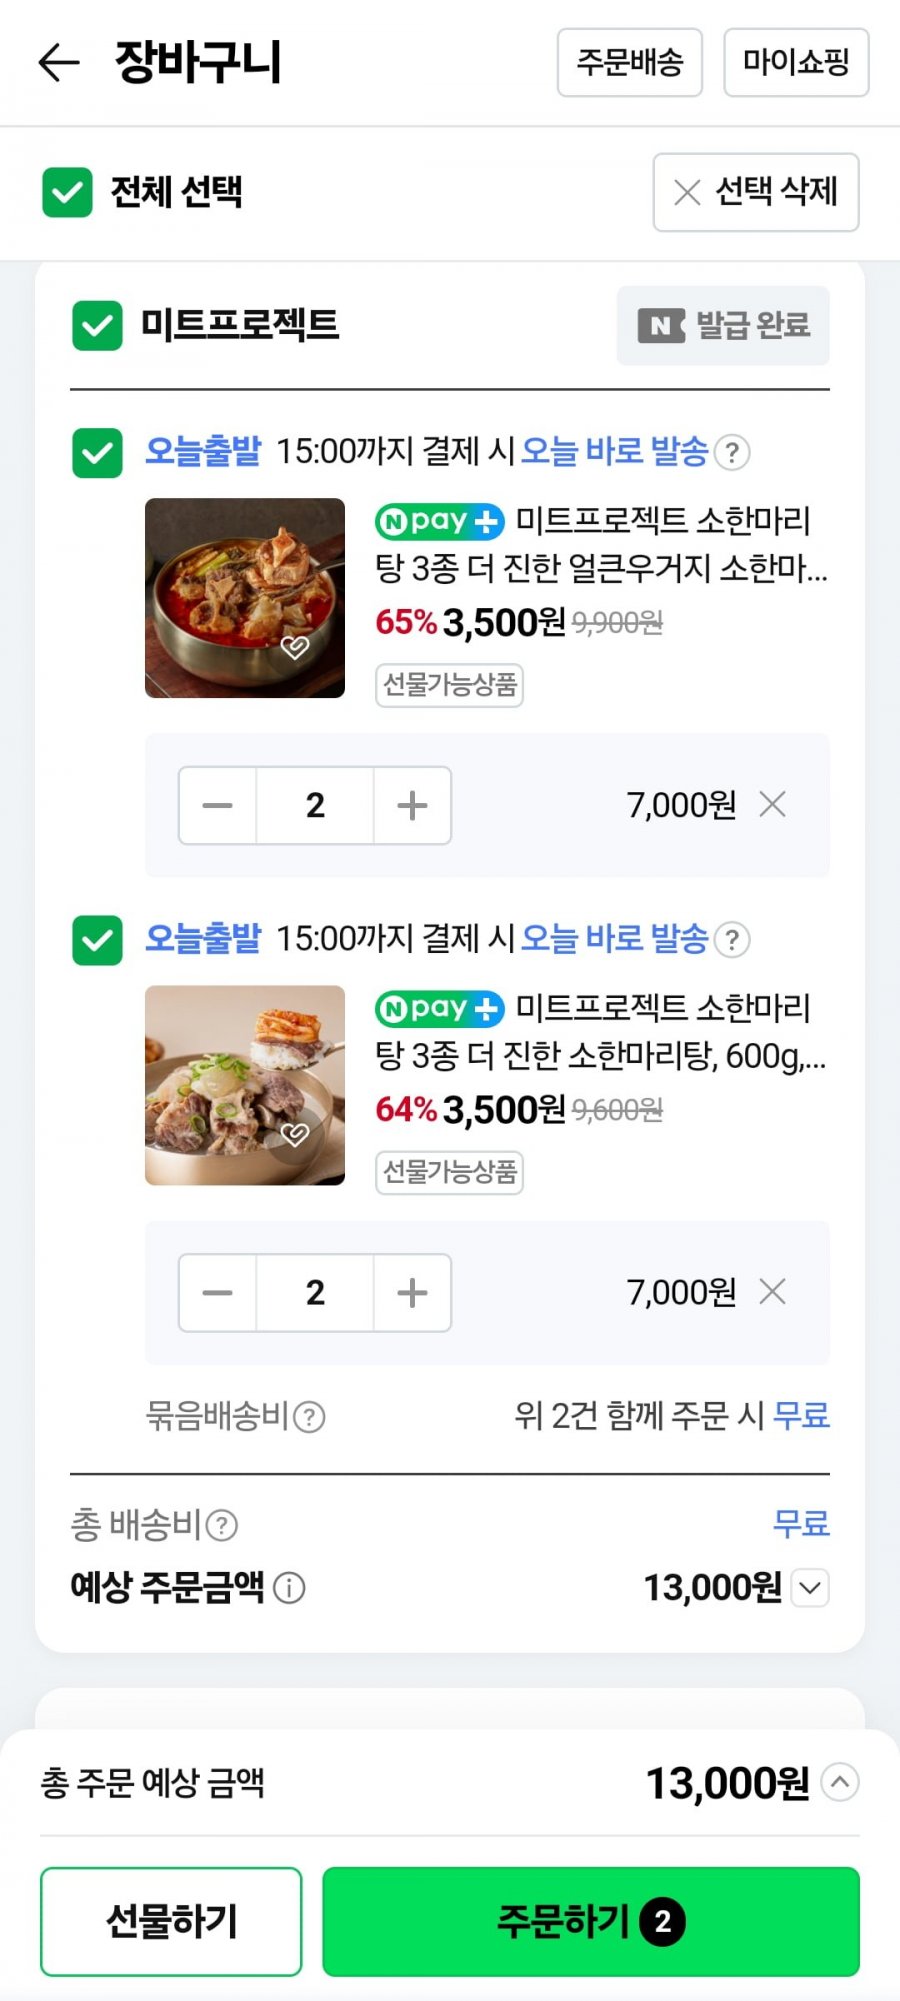900x2001 pixels.
Task: Toggle the 전체 선택 checkbox
Action: pyautogui.click(x=67, y=192)
